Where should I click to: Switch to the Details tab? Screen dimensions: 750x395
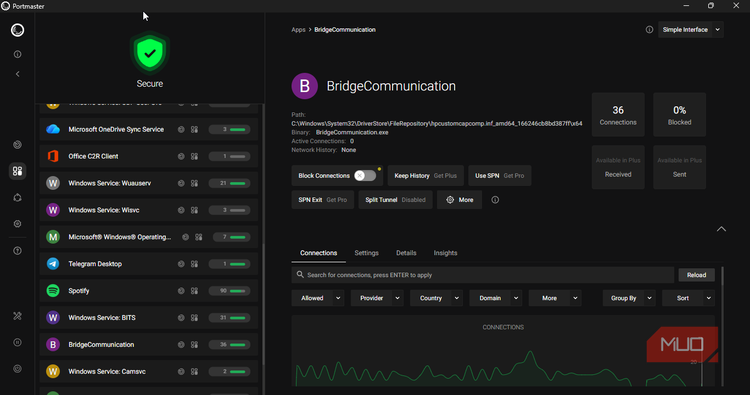coord(406,253)
